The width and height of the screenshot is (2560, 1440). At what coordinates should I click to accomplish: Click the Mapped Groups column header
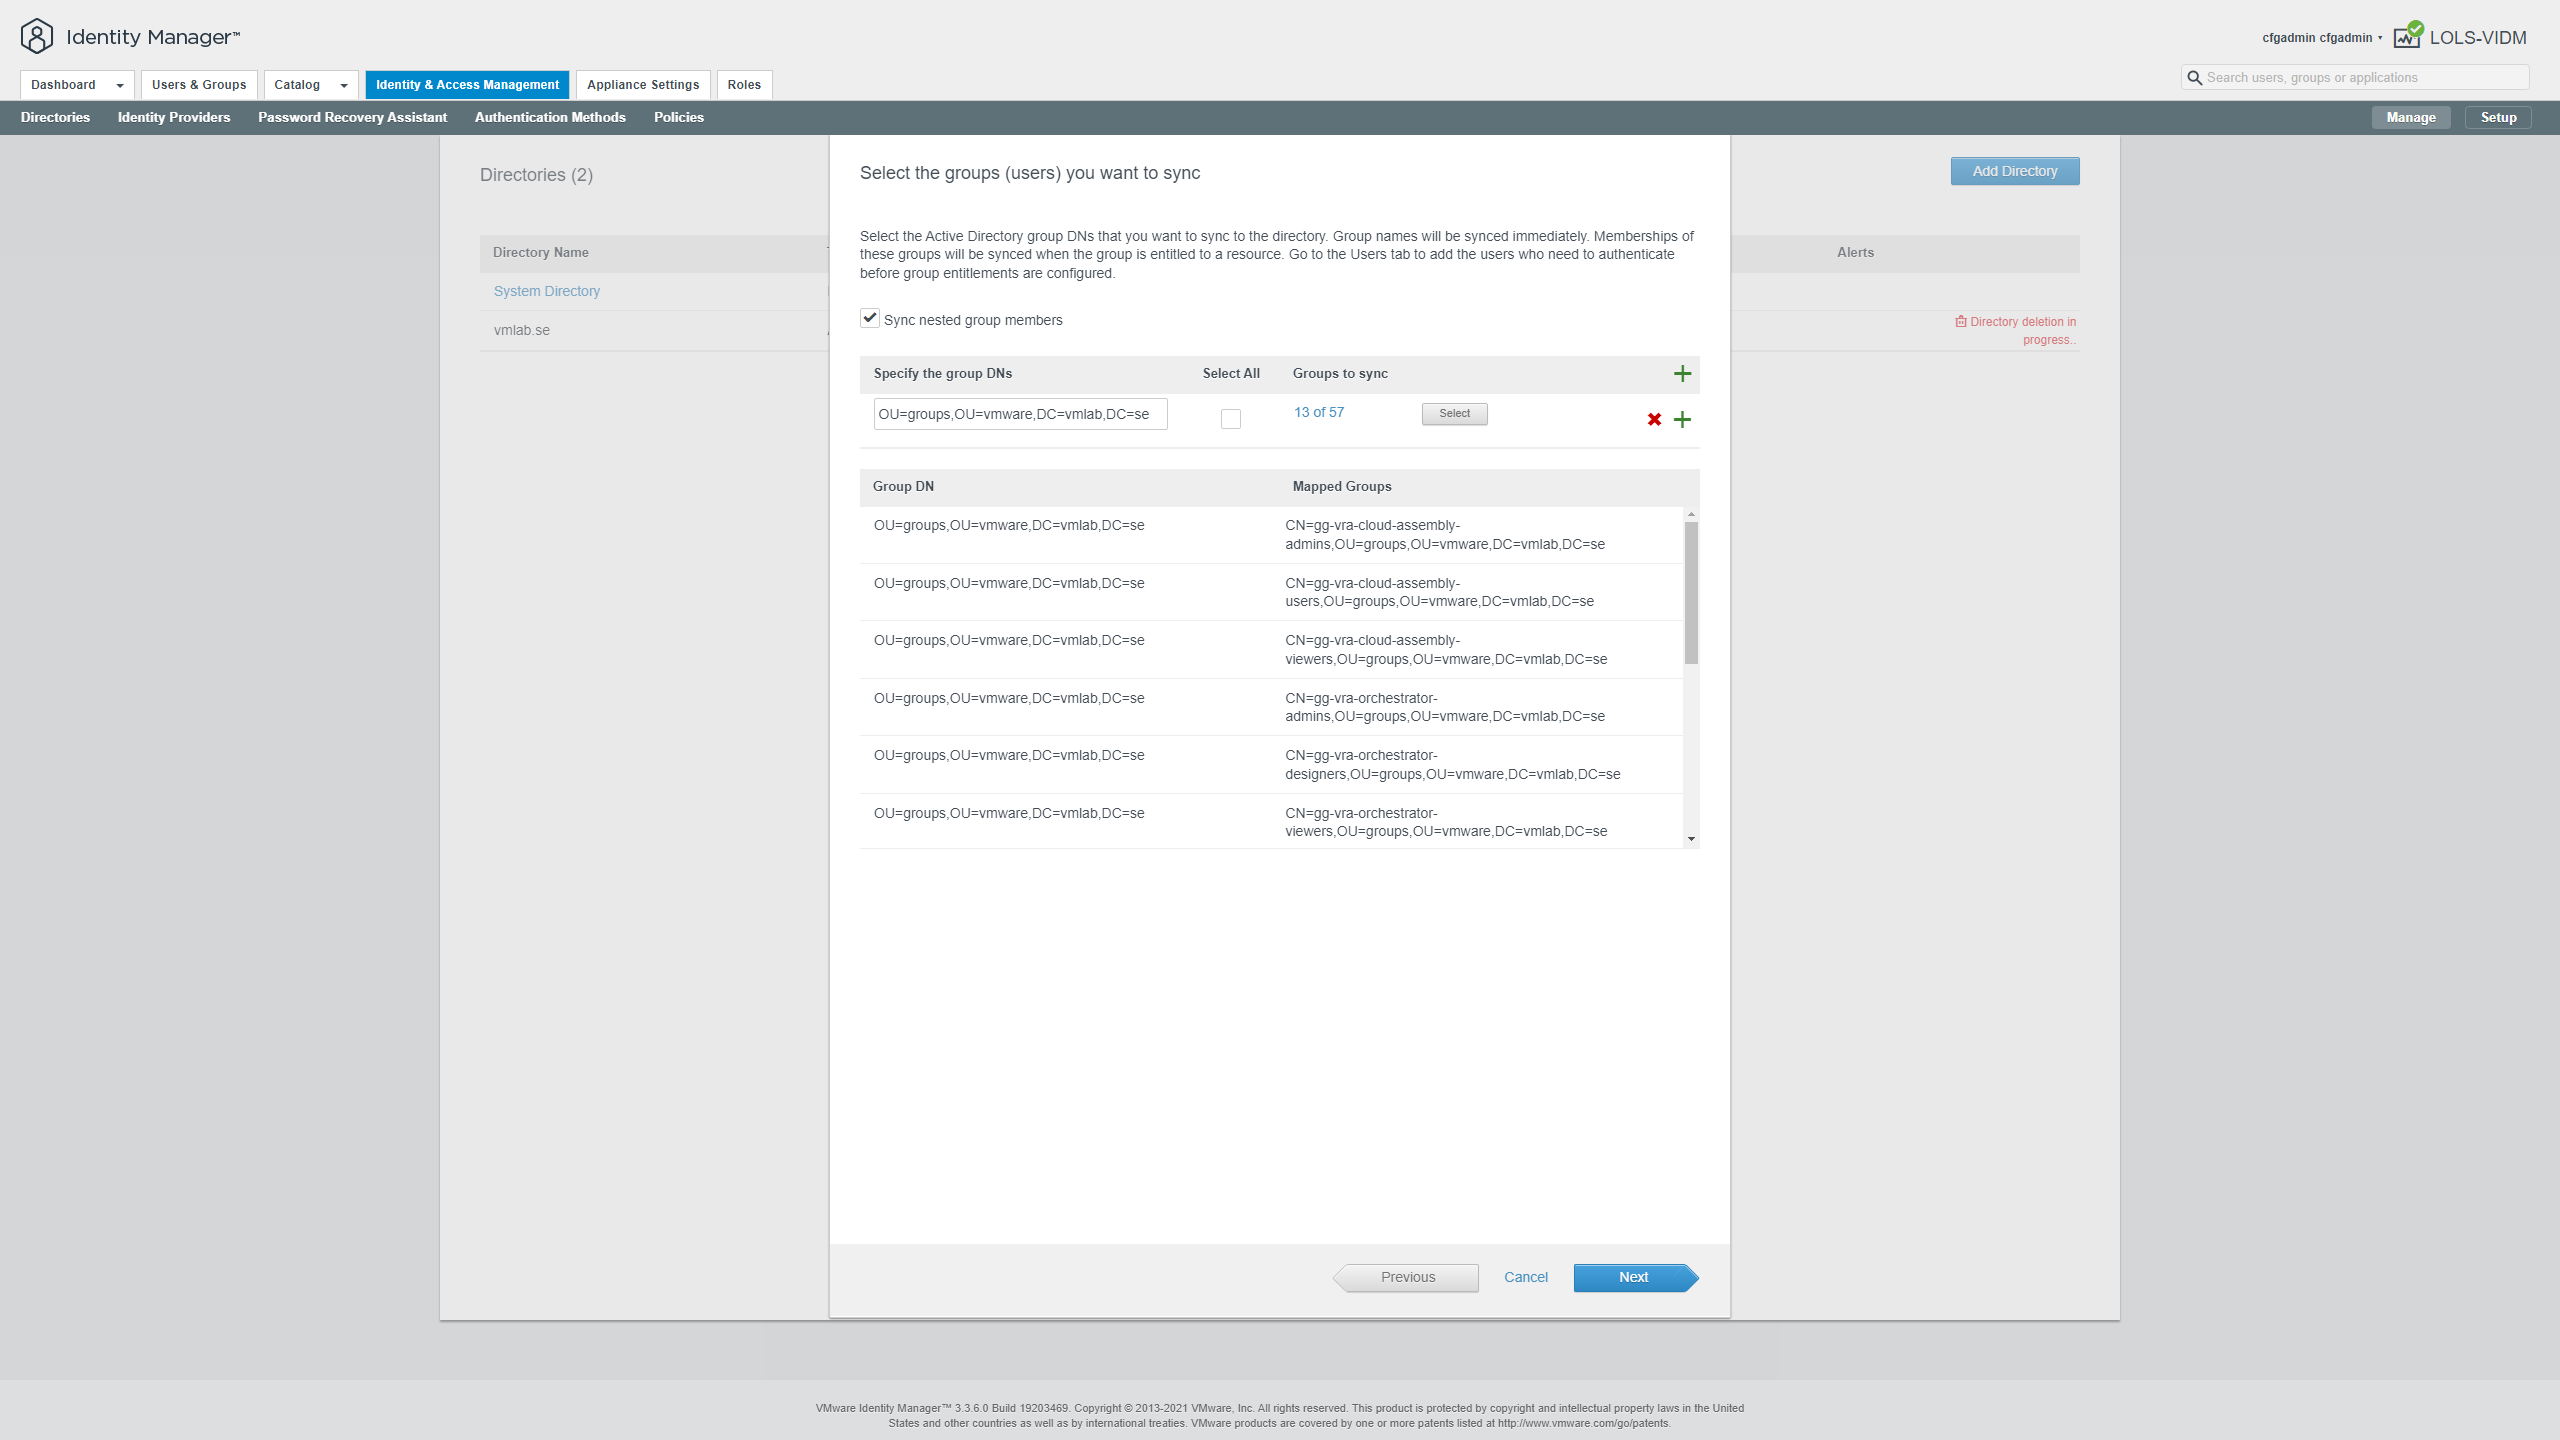[x=1342, y=486]
